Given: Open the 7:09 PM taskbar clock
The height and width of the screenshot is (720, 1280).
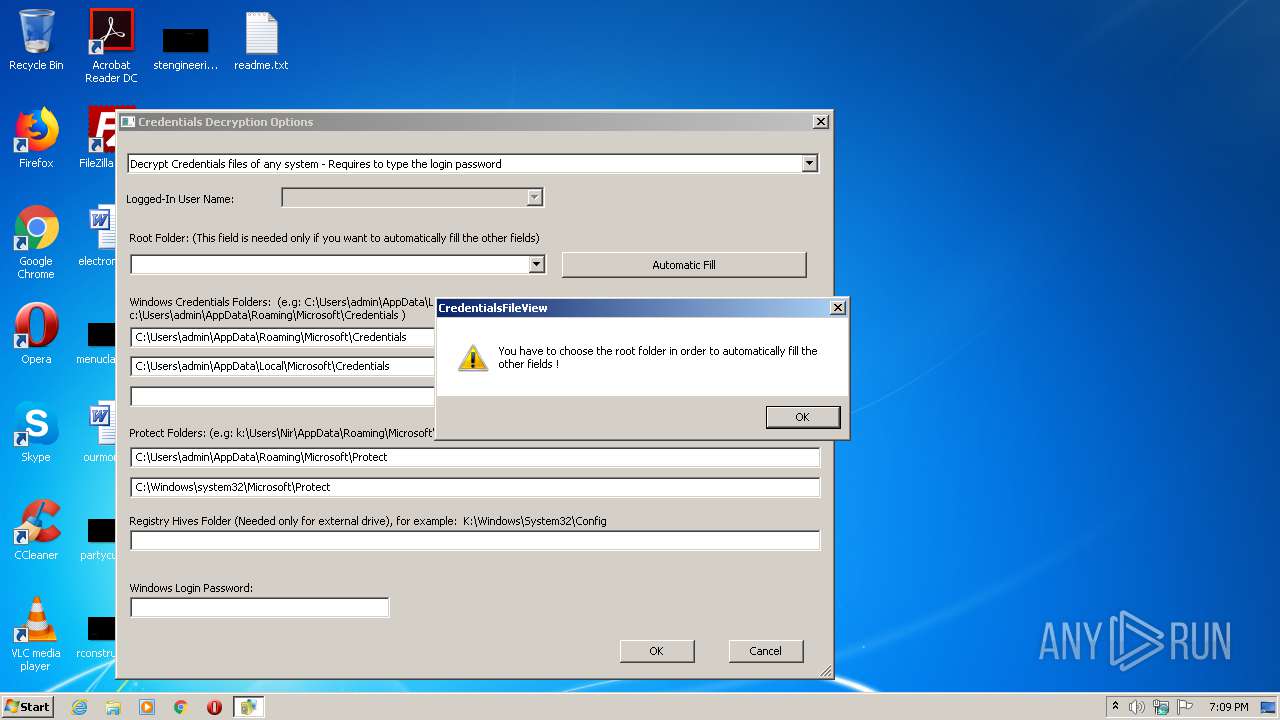Looking at the screenshot, I should pyautogui.click(x=1228, y=707).
